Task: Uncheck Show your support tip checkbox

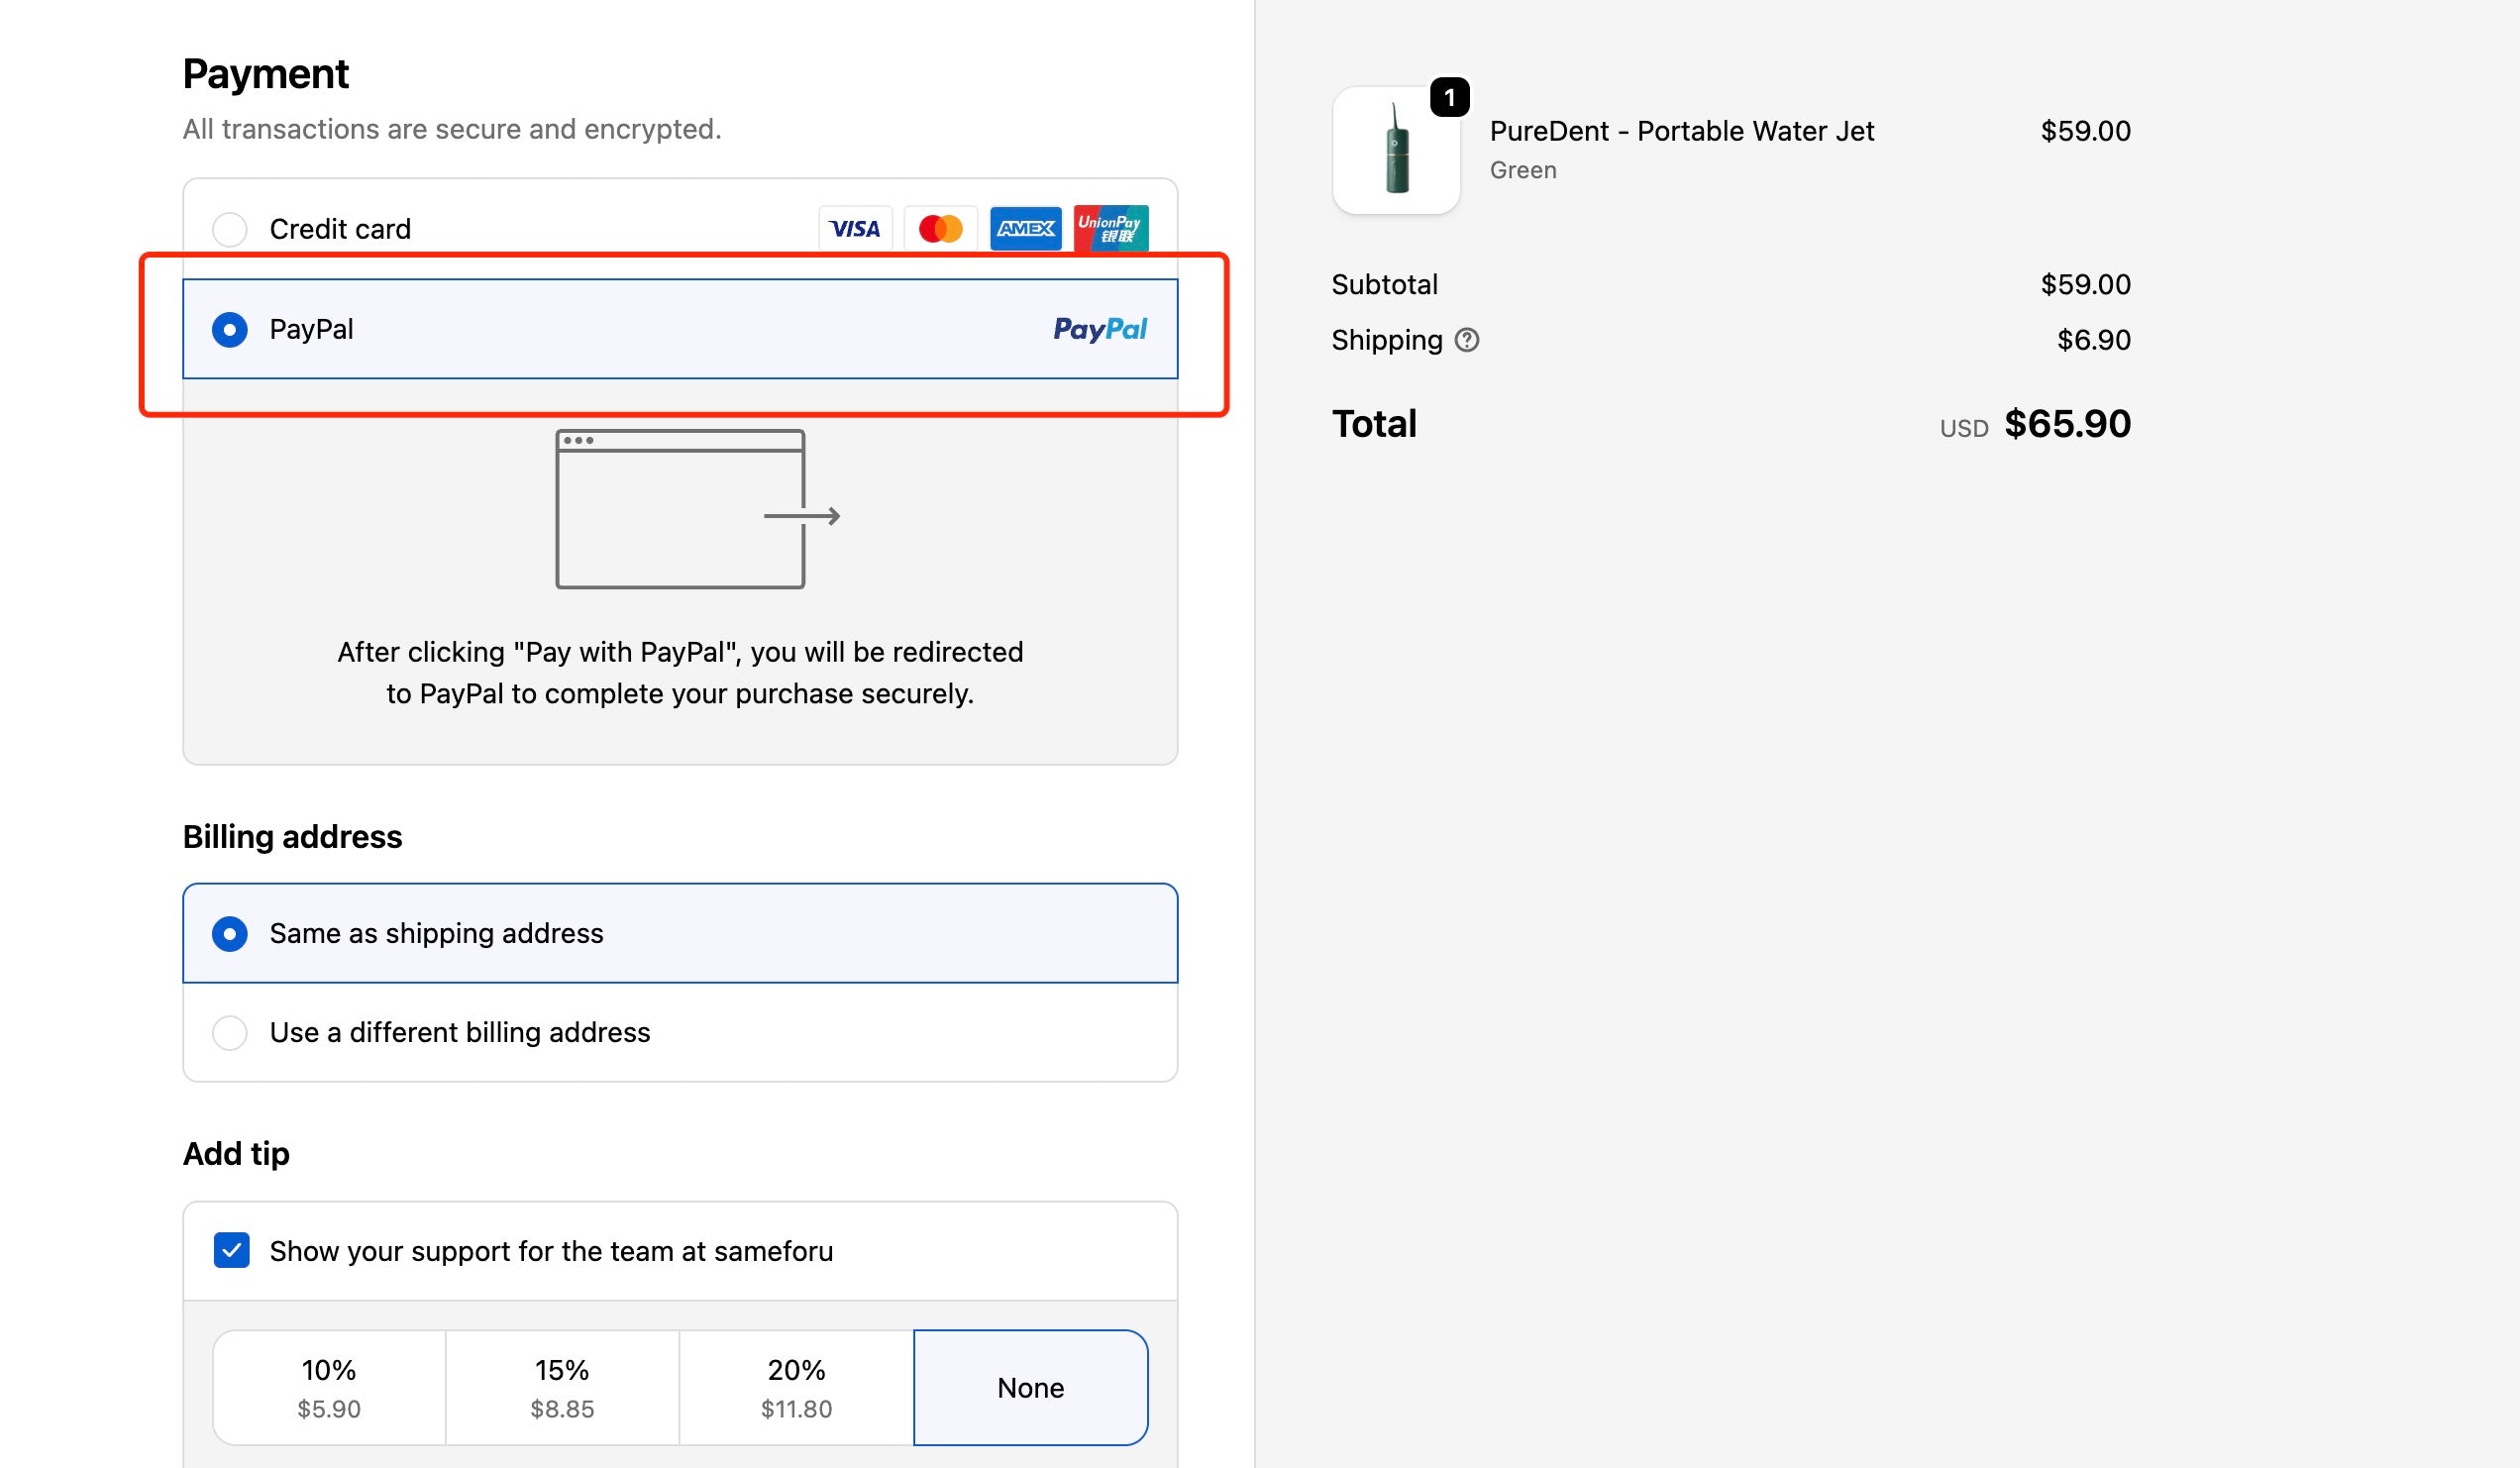Action: [x=232, y=1250]
